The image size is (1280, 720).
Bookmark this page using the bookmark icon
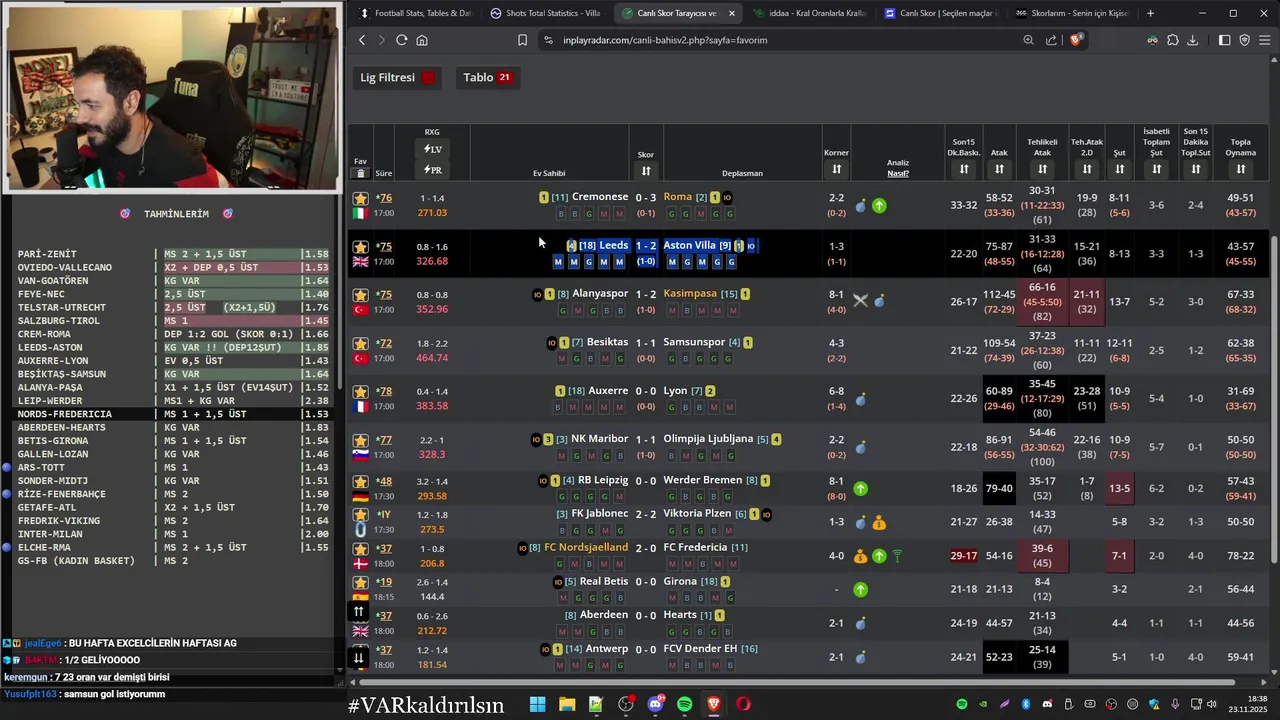pos(522,40)
